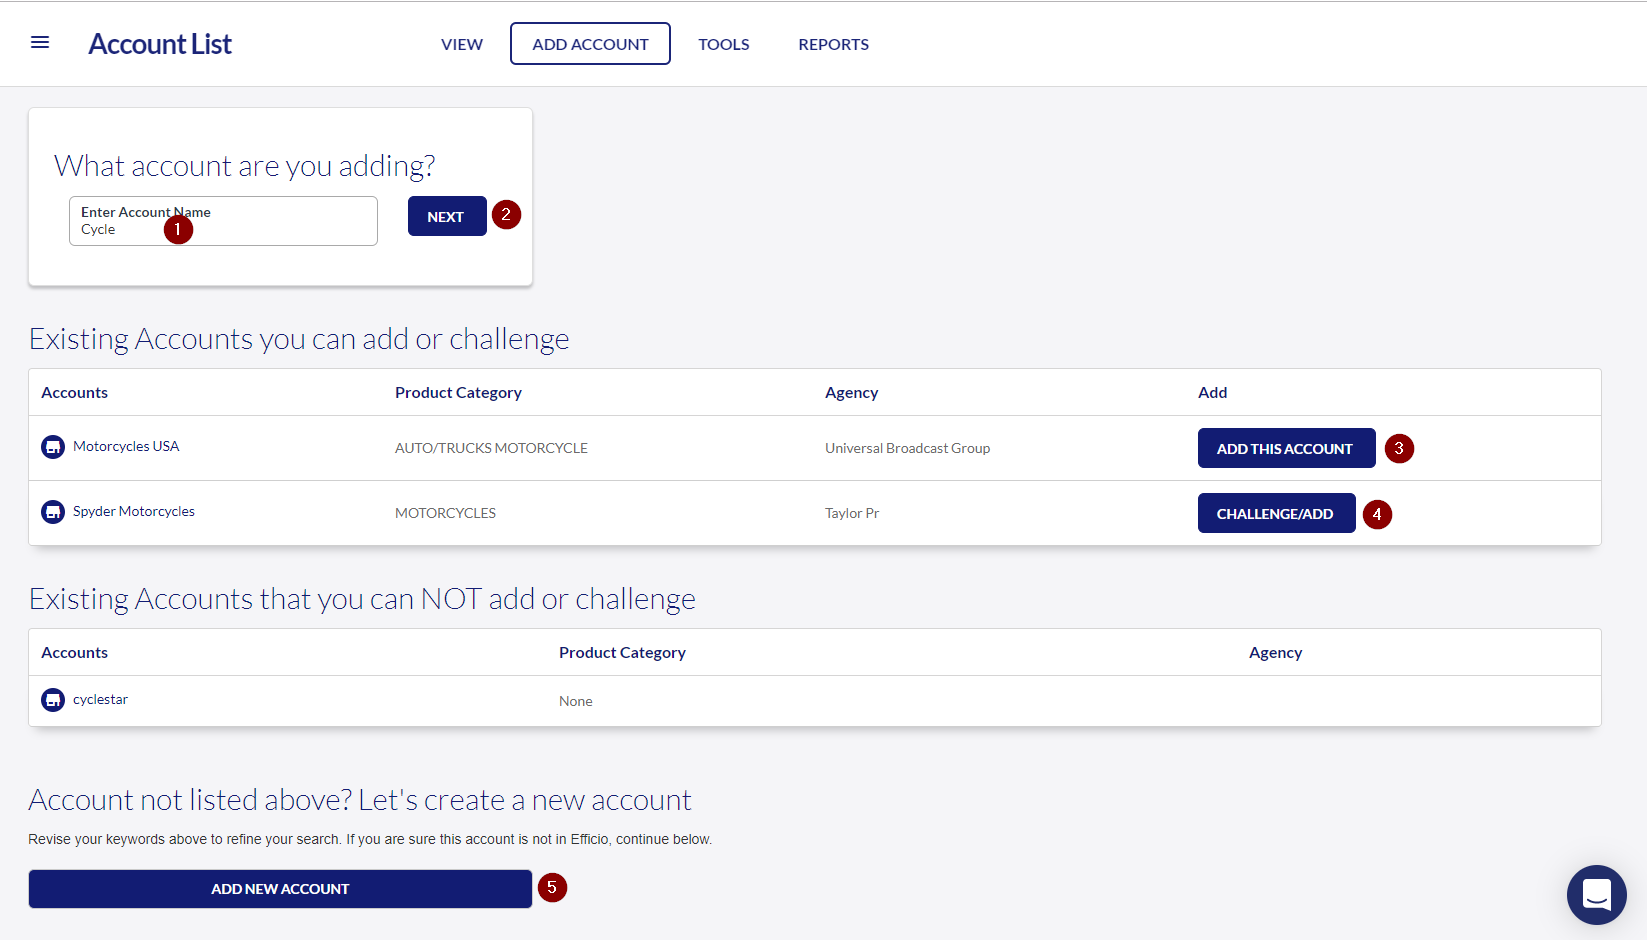Open the chat support widget
The height and width of the screenshot is (940, 1647).
tap(1596, 894)
